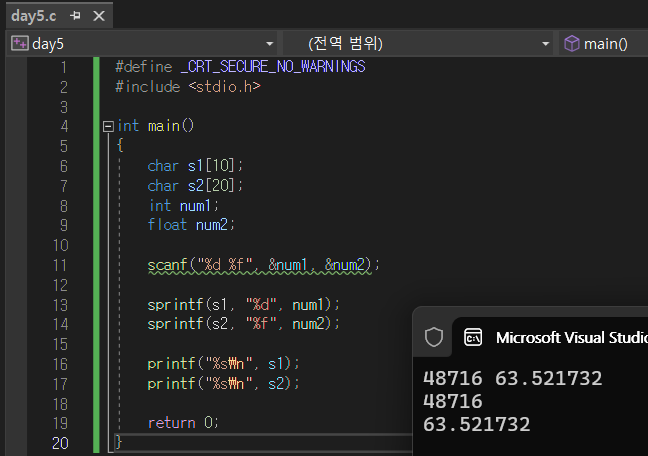
Task: Open the main() member dropdown
Action: click(x=605, y=43)
